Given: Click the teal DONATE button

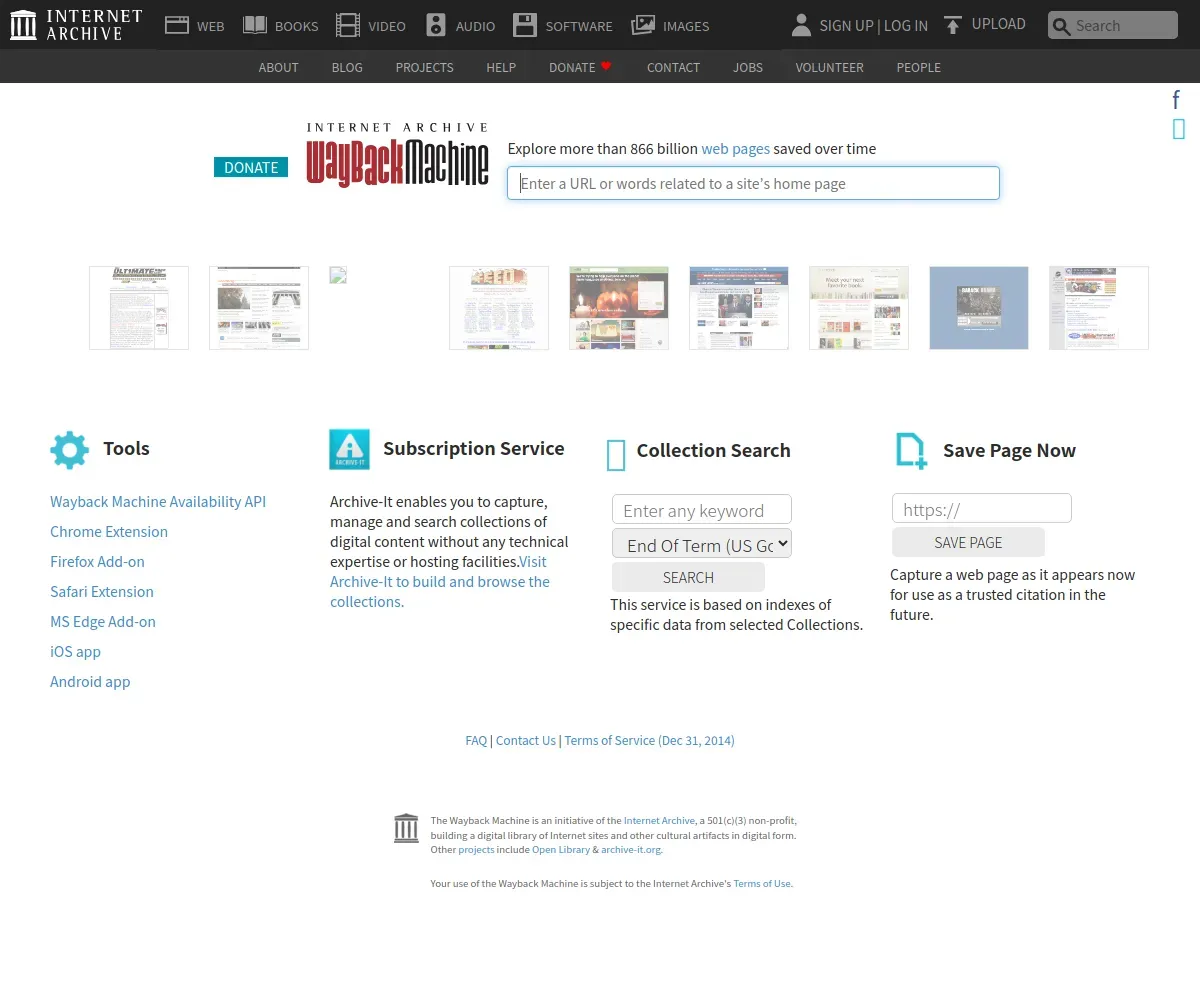Looking at the screenshot, I should [x=251, y=167].
